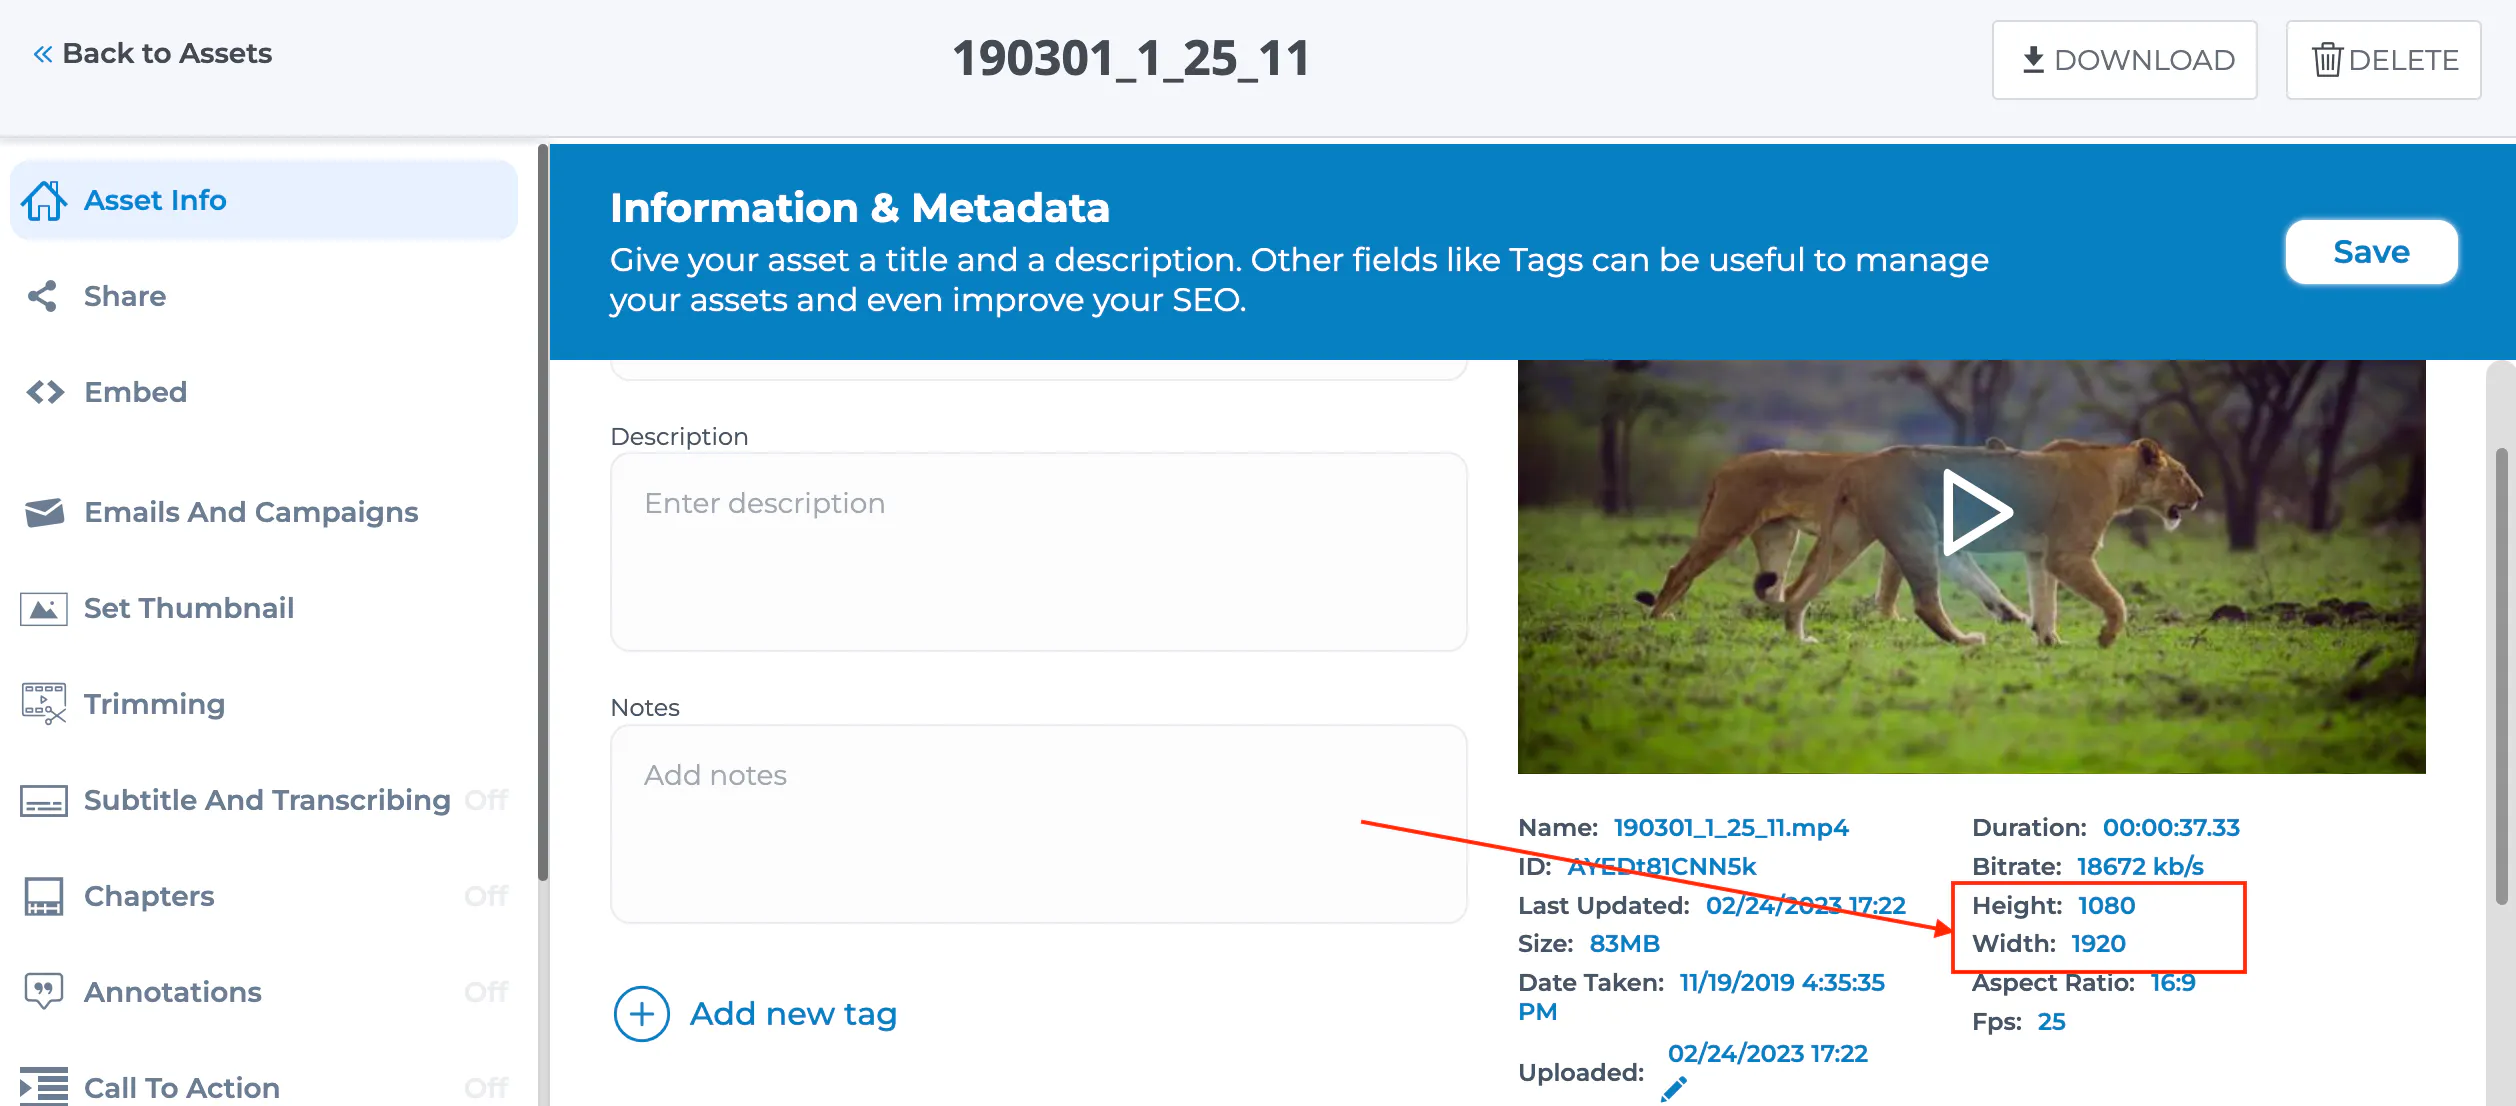Click the asset ID AYEDt81CNN5k
The image size is (2516, 1106).
click(x=1662, y=867)
